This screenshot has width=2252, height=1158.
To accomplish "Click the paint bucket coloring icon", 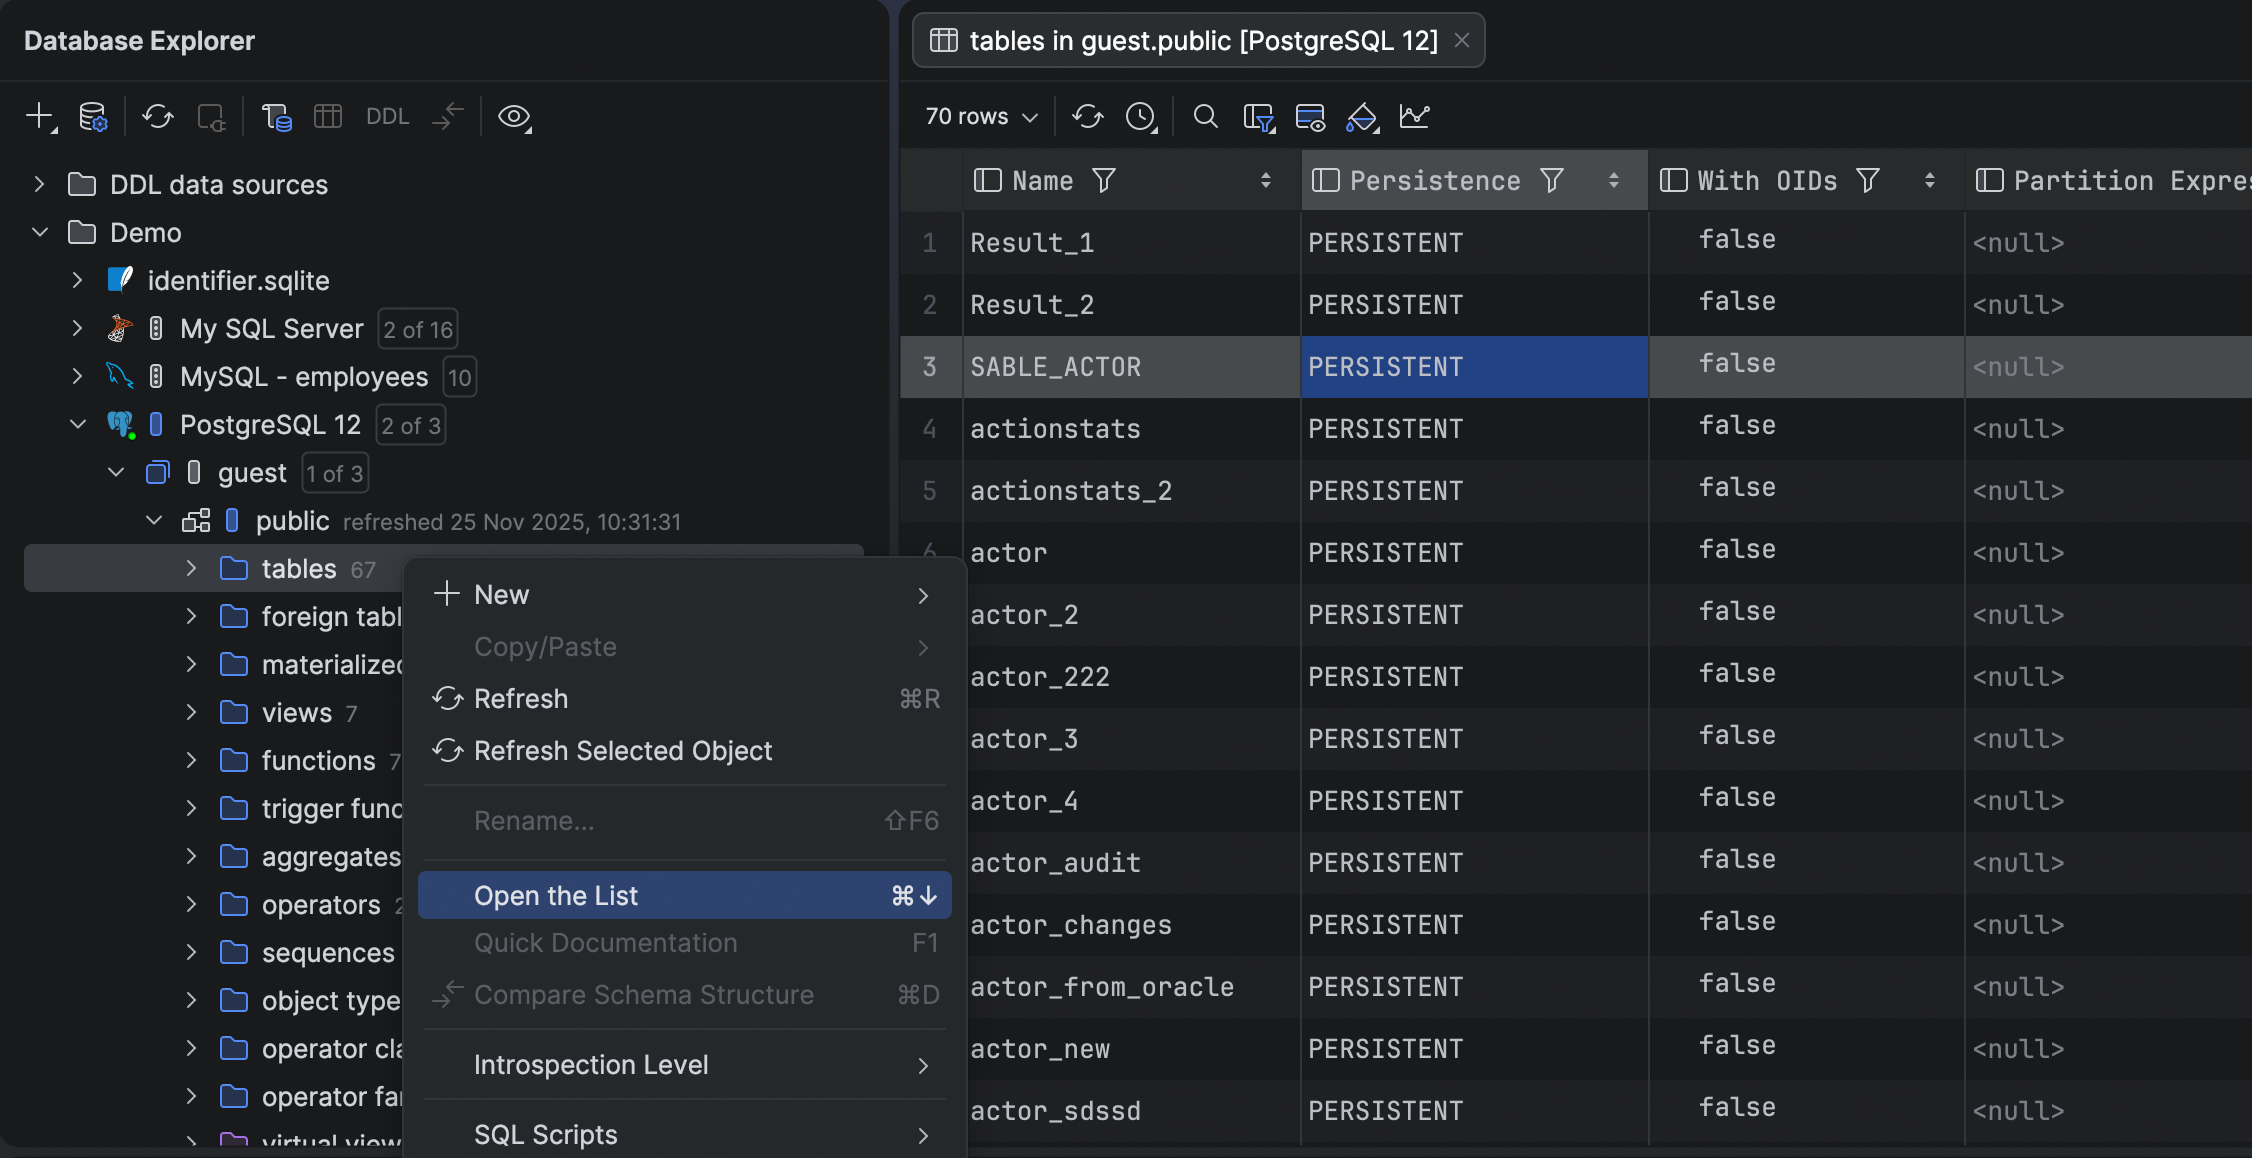I will [1361, 116].
